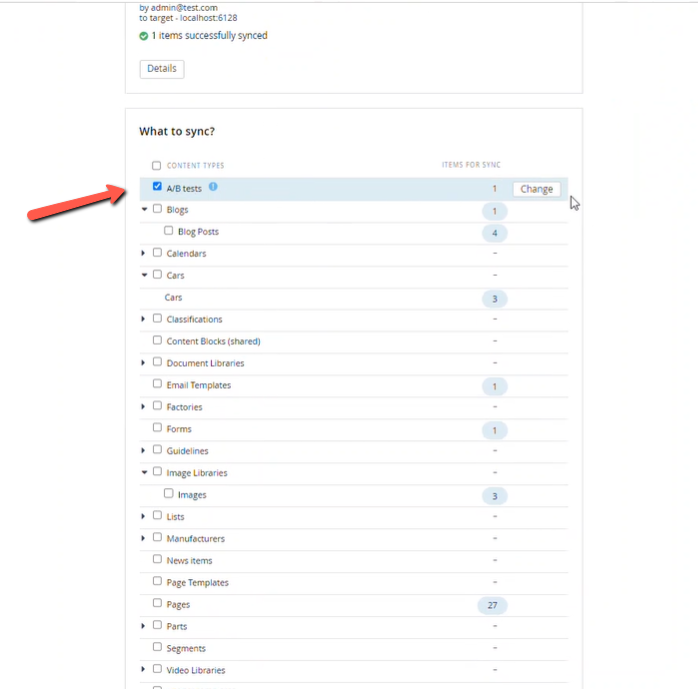Click Change button for A/B tests
This screenshot has height=689, width=698.
pyautogui.click(x=536, y=189)
